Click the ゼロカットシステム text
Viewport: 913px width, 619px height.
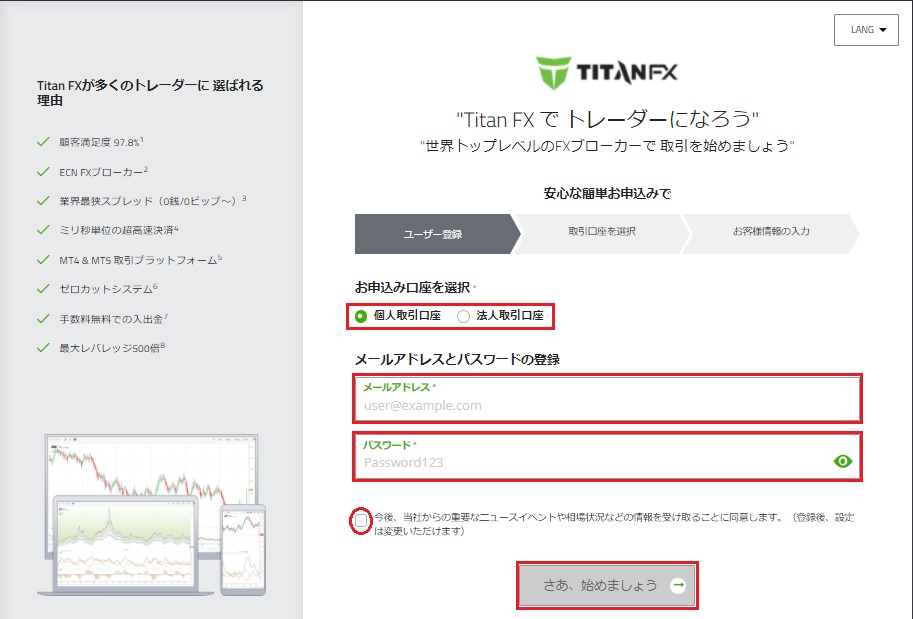tap(106, 289)
